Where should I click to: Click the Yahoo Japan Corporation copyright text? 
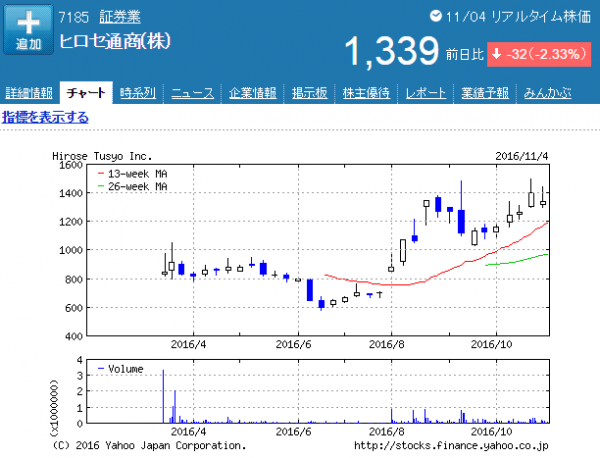(149, 445)
